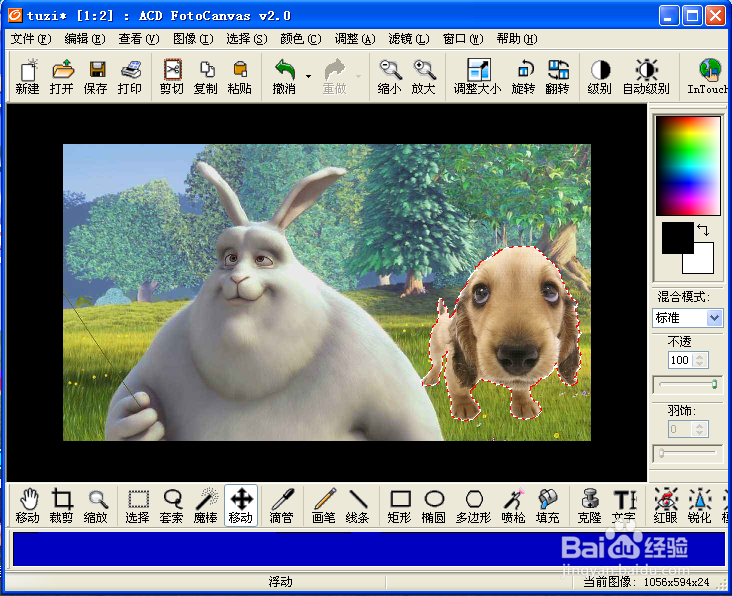Click the 旋转 rotate icon

pyautogui.click(x=523, y=77)
